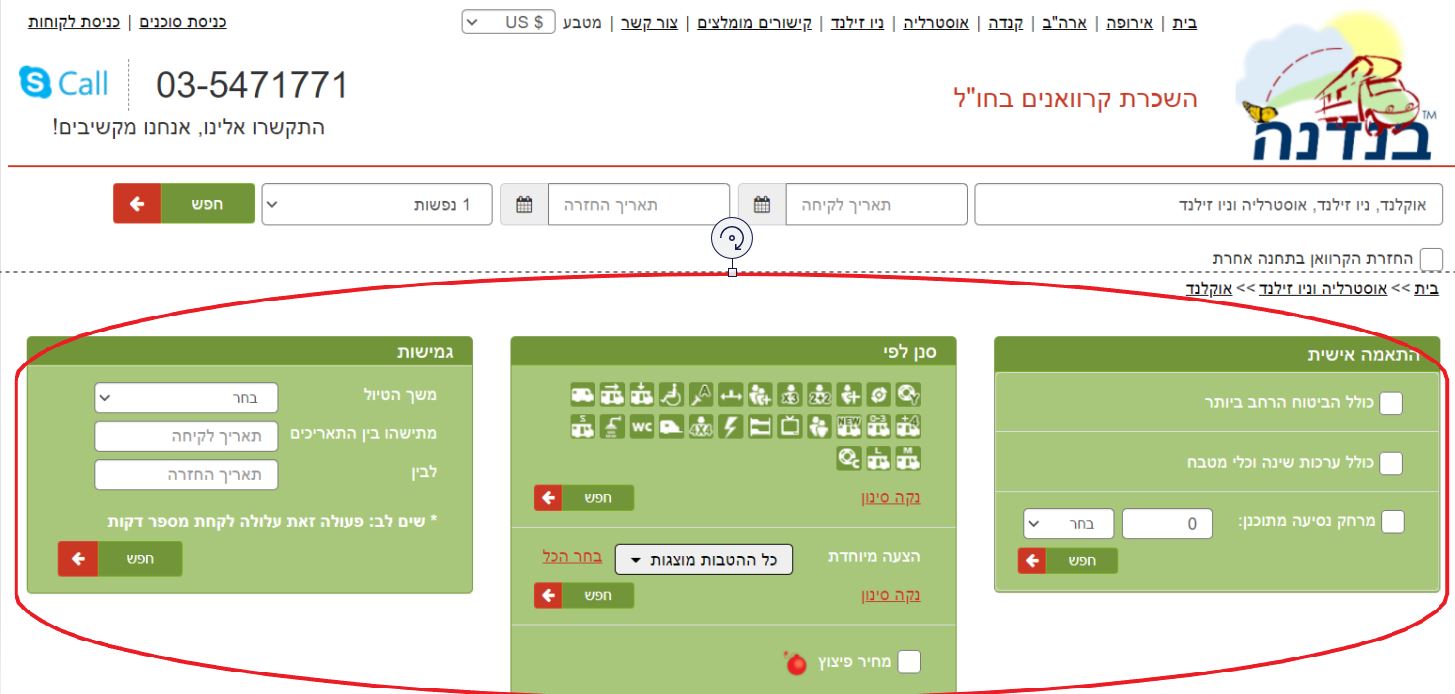Tick the 'מחיר פיצוץ' checkbox

pyautogui.click(x=909, y=662)
